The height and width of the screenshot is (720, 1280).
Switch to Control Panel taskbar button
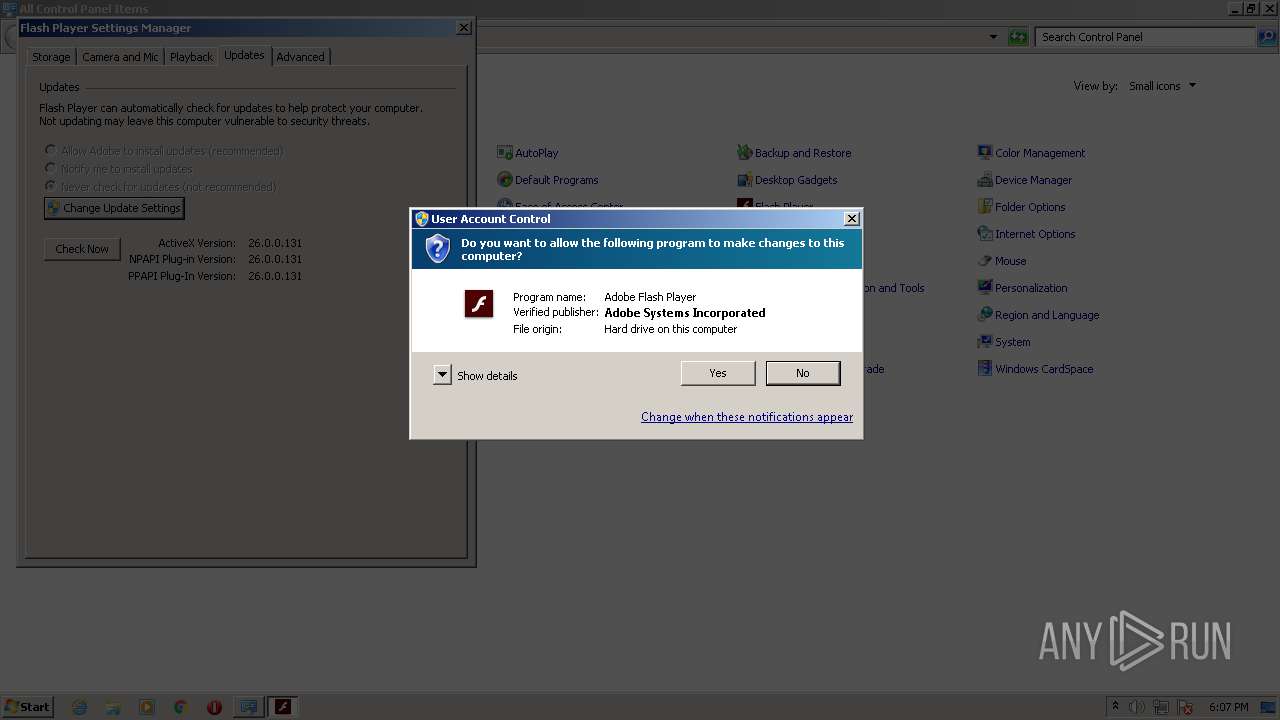click(249, 707)
